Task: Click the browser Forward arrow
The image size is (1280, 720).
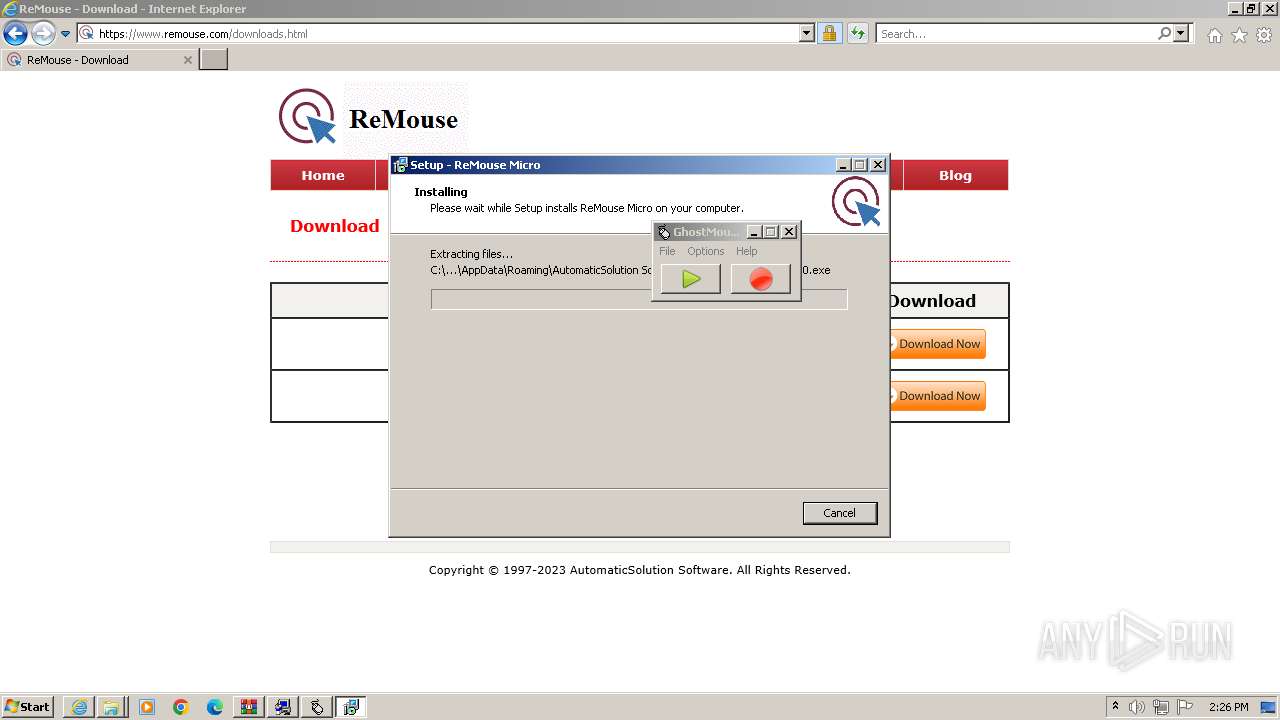Action: pos(42,34)
